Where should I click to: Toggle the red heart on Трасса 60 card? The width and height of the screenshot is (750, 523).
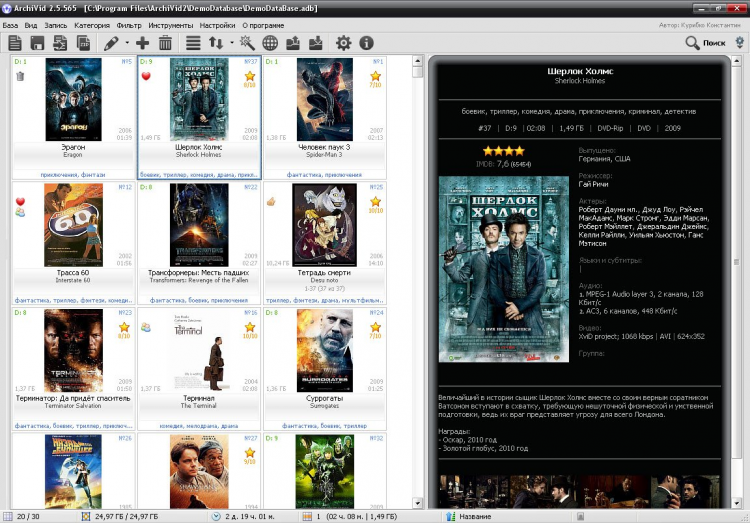point(20,201)
